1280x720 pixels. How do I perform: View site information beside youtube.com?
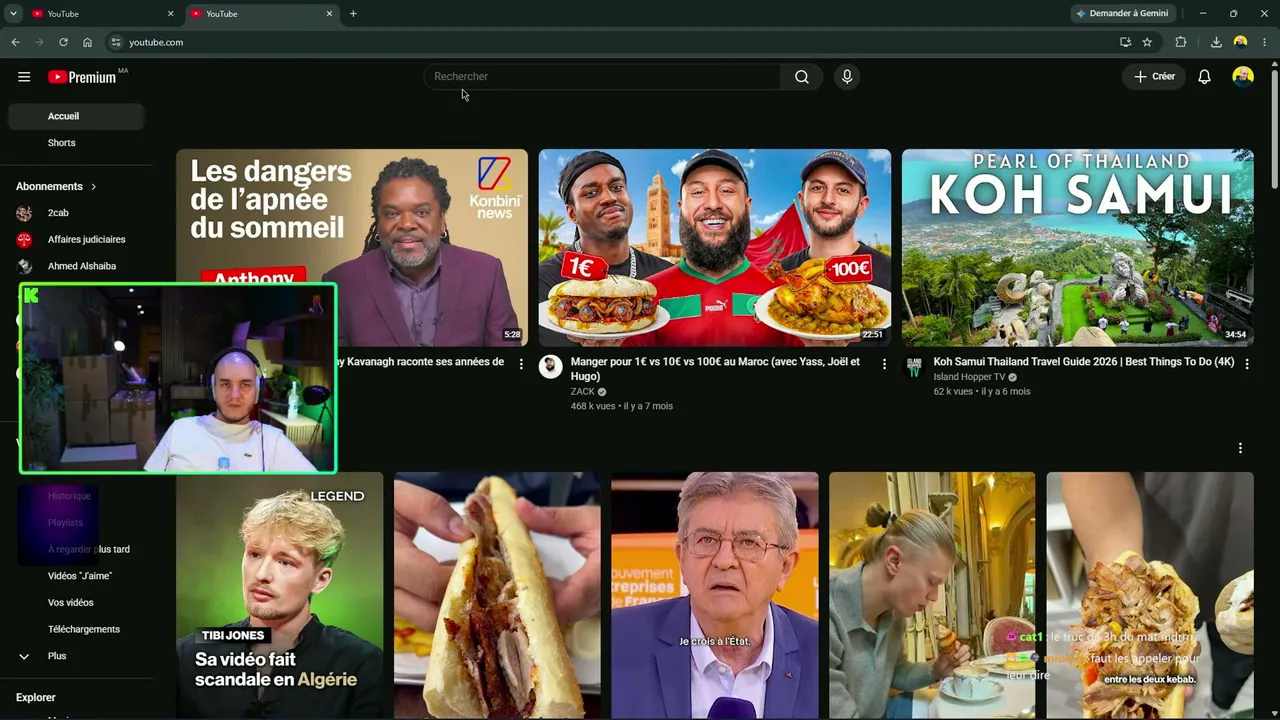point(116,42)
